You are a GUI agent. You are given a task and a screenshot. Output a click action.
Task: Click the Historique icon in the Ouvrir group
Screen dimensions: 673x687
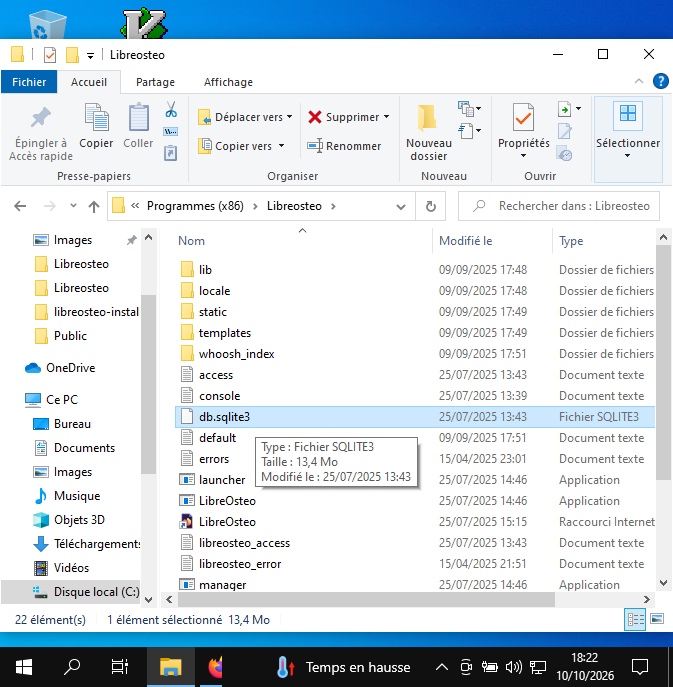[564, 154]
